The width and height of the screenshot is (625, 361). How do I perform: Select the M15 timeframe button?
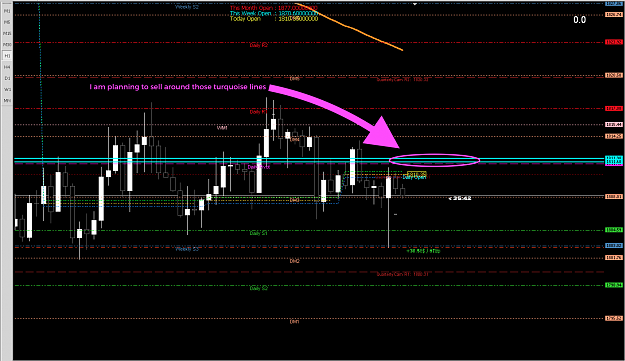7,33
